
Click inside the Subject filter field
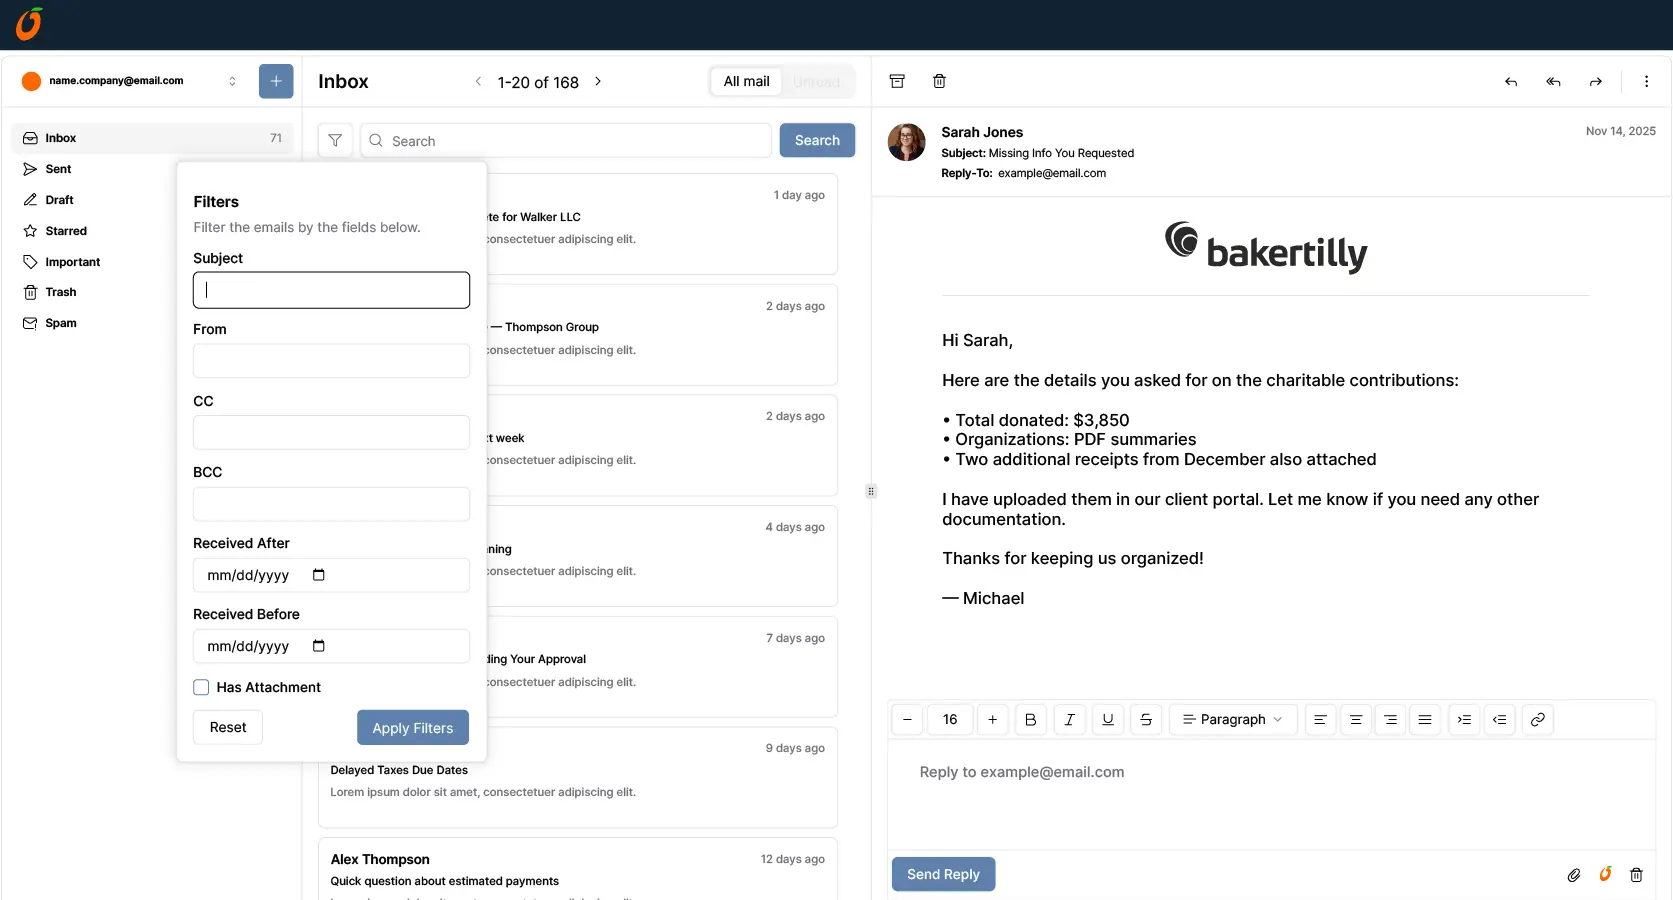[331, 290]
